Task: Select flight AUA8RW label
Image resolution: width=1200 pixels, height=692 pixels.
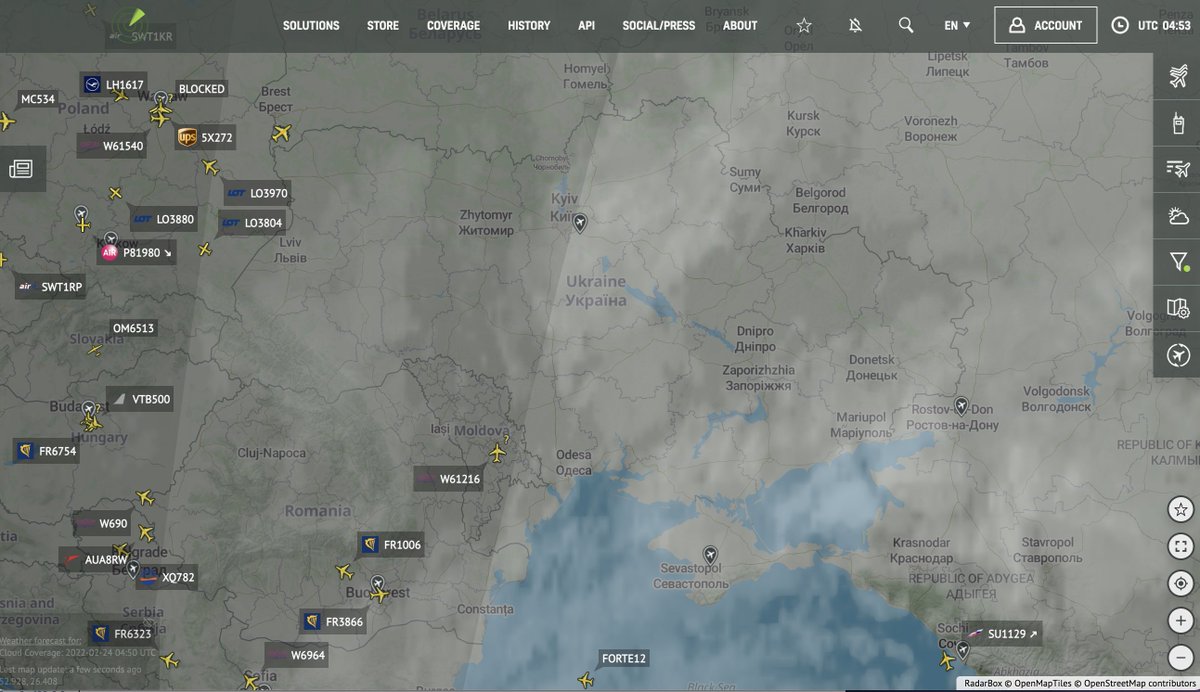Action: click(95, 559)
